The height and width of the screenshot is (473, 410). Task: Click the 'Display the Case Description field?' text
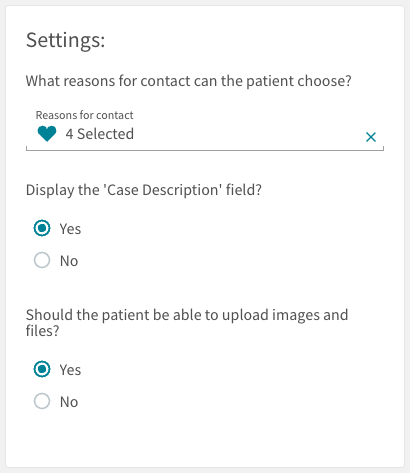point(144,190)
